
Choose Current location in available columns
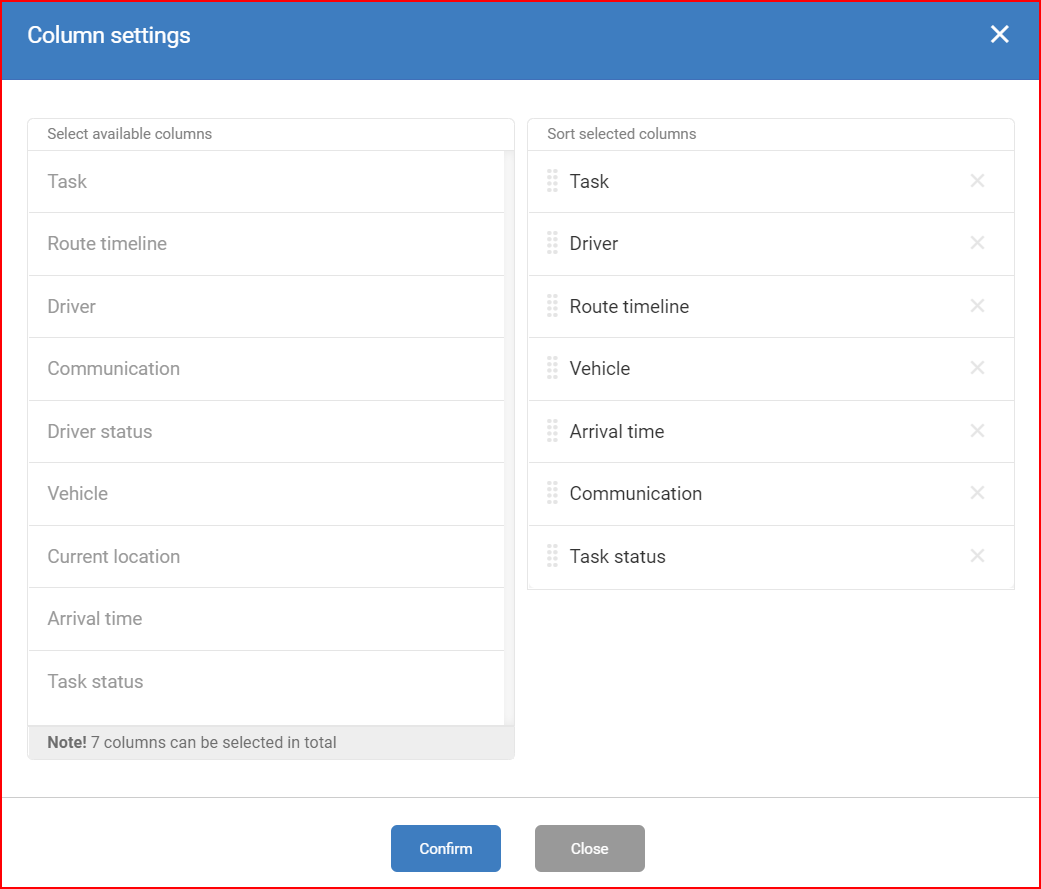tap(266, 556)
